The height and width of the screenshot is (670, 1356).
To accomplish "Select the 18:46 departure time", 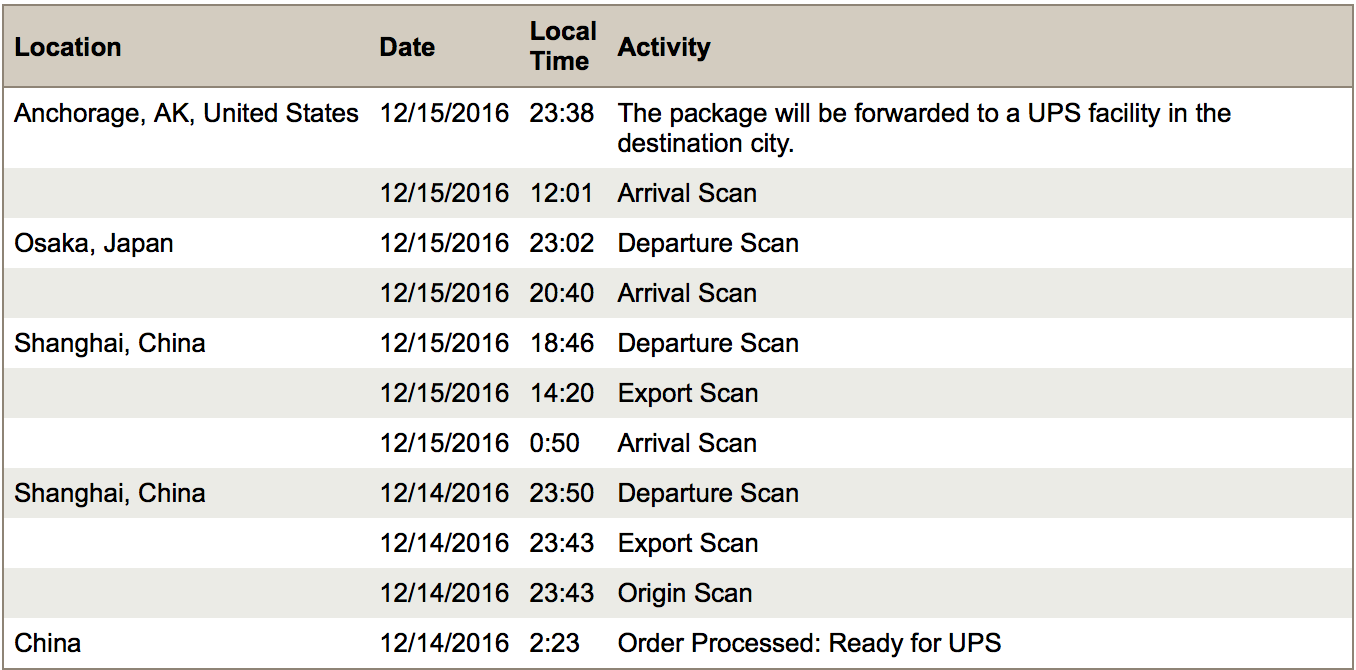I will (561, 343).
